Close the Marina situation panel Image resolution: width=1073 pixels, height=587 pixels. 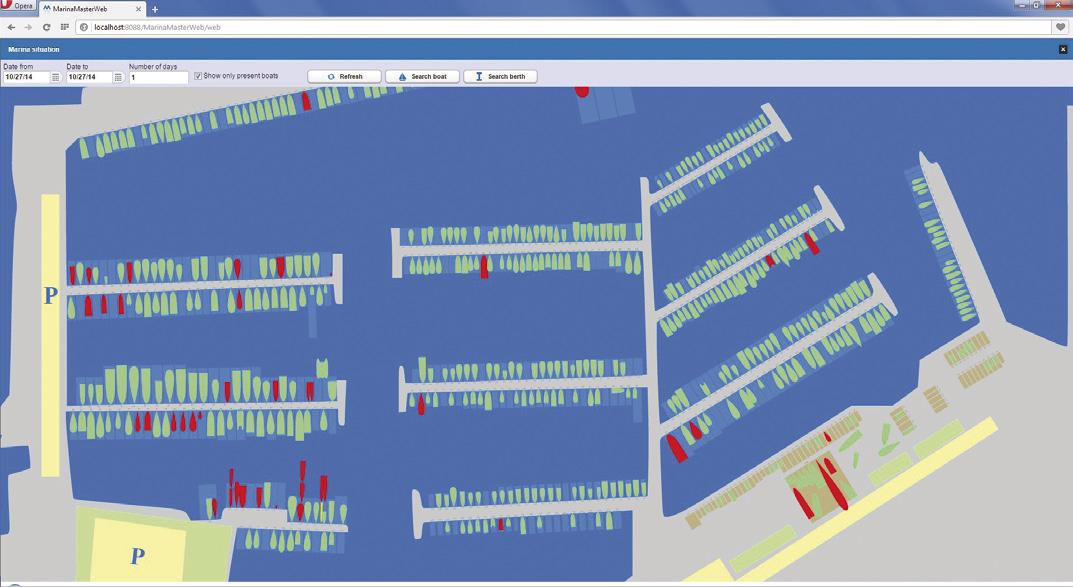[x=1063, y=49]
